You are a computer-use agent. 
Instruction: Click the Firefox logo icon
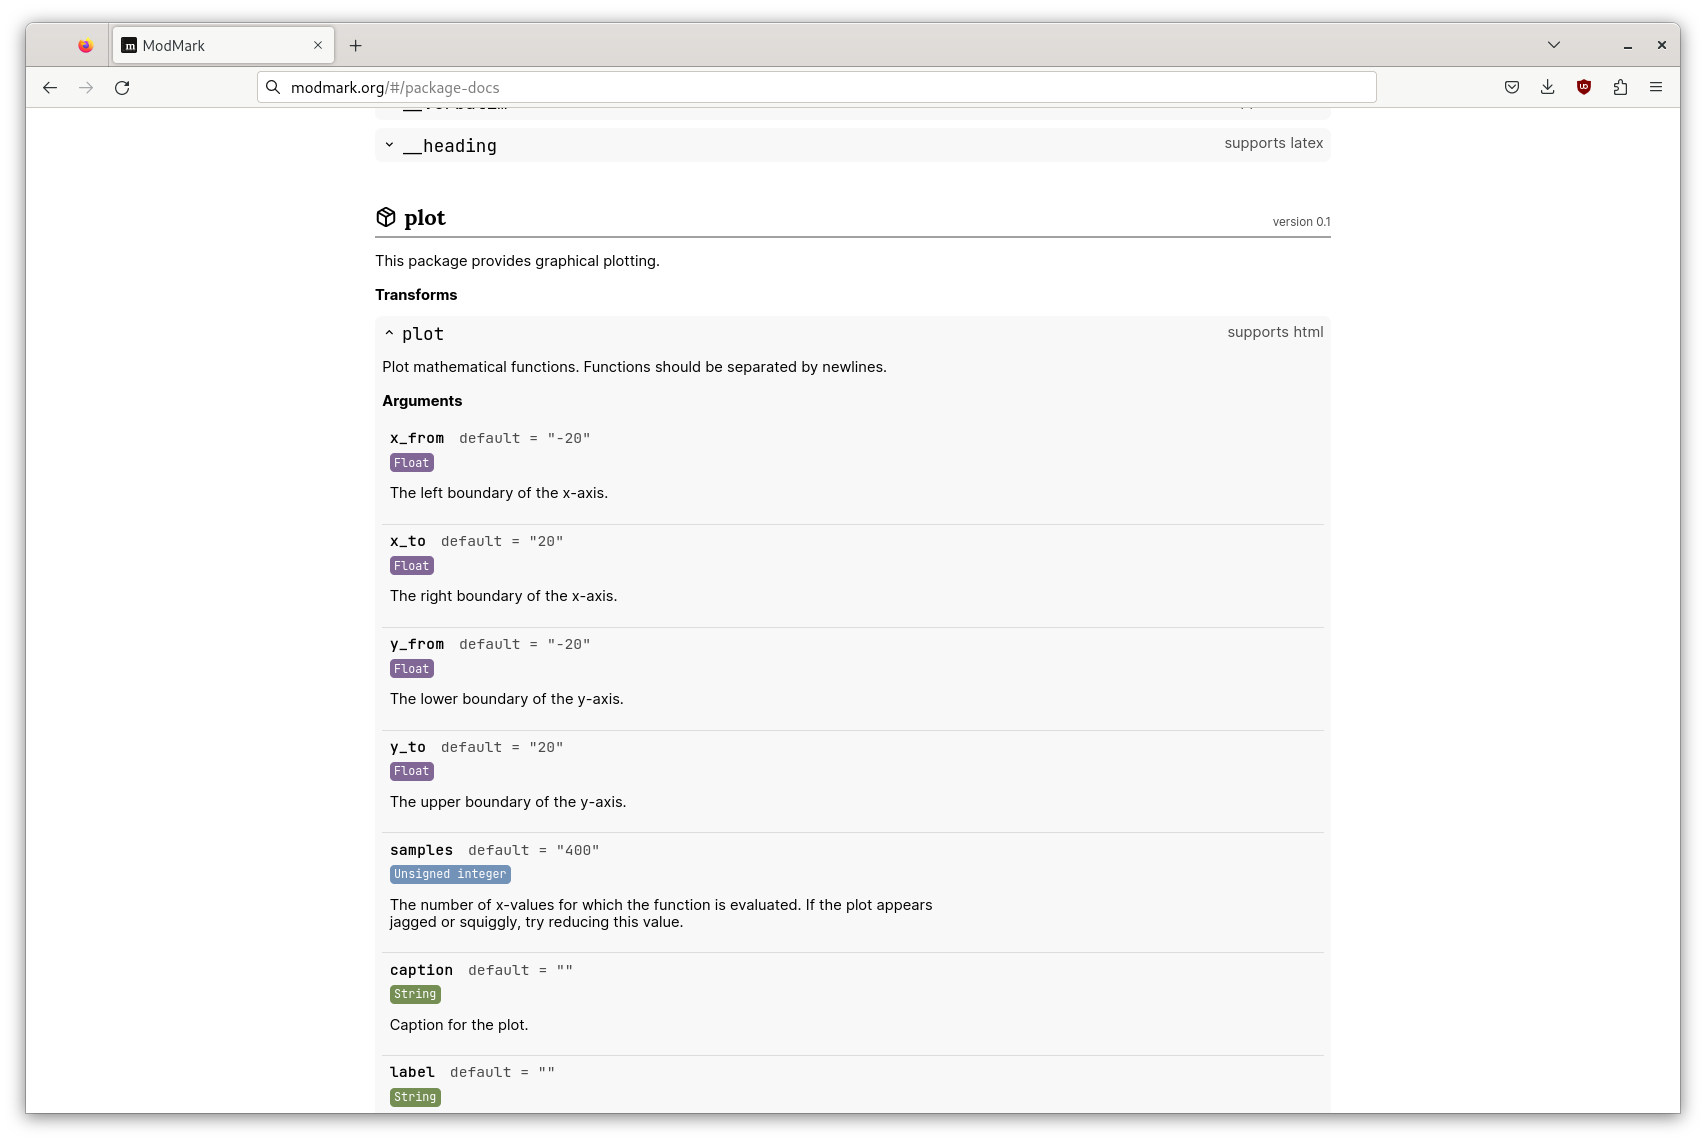click(x=86, y=45)
